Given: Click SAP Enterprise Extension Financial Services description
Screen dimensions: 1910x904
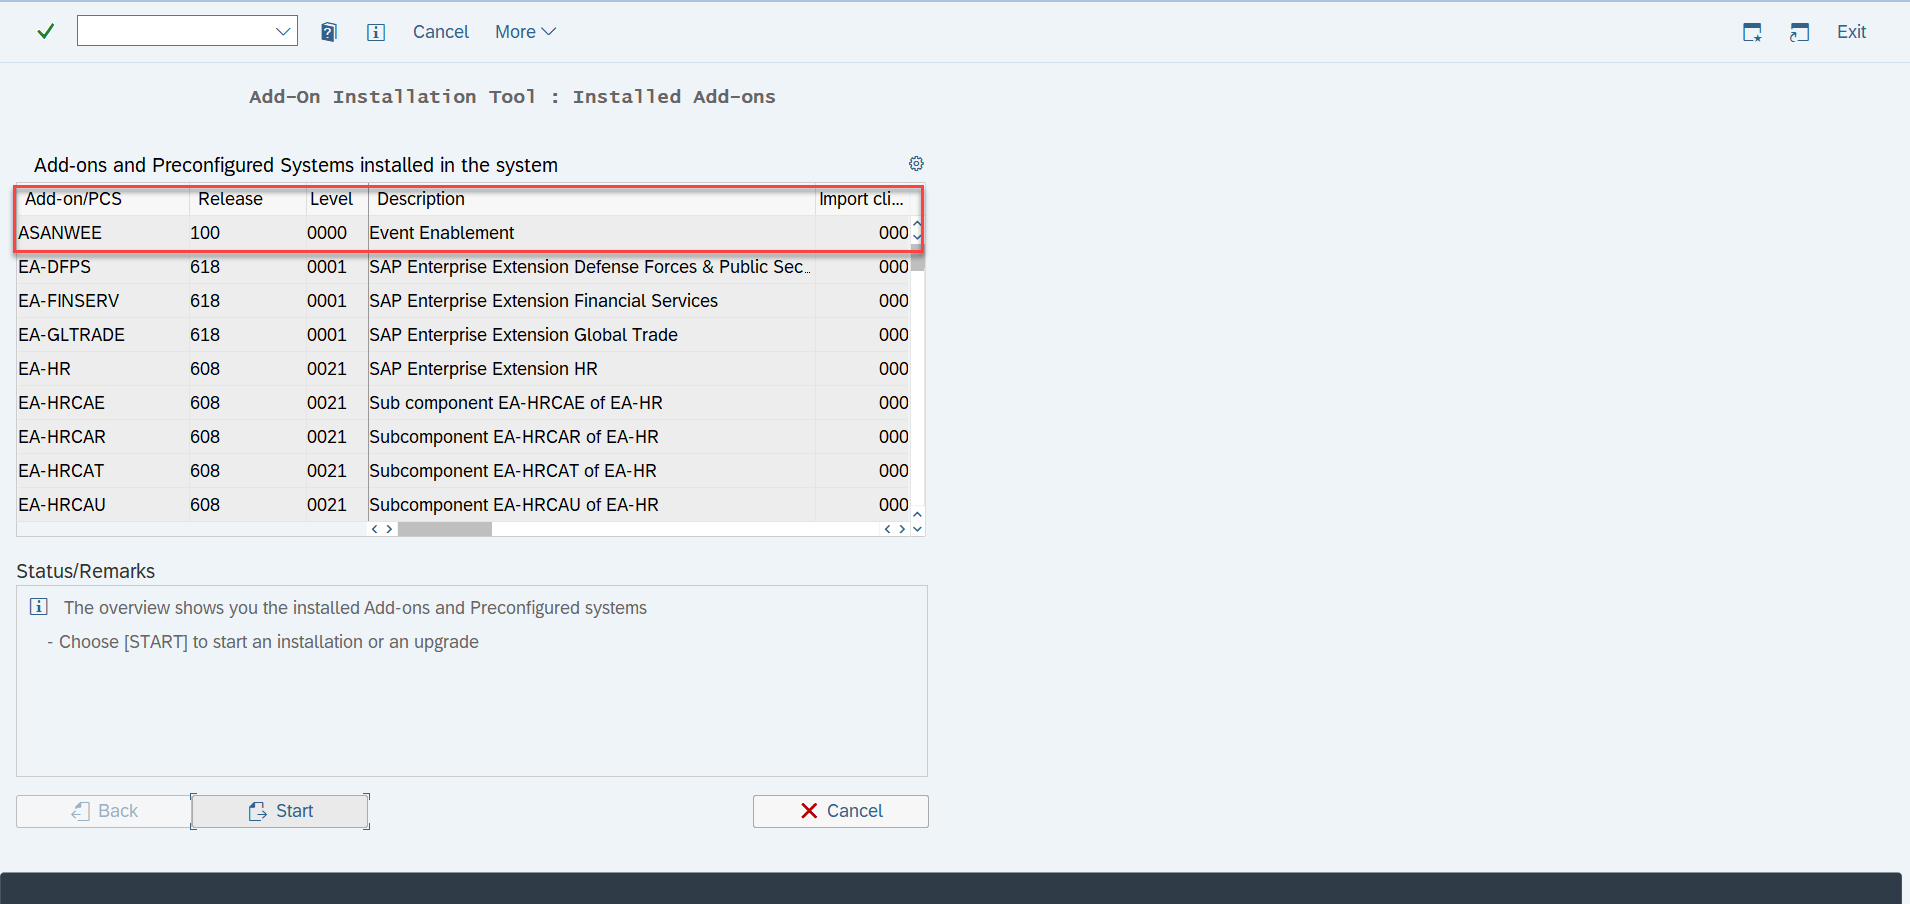Looking at the screenshot, I should click(543, 301).
